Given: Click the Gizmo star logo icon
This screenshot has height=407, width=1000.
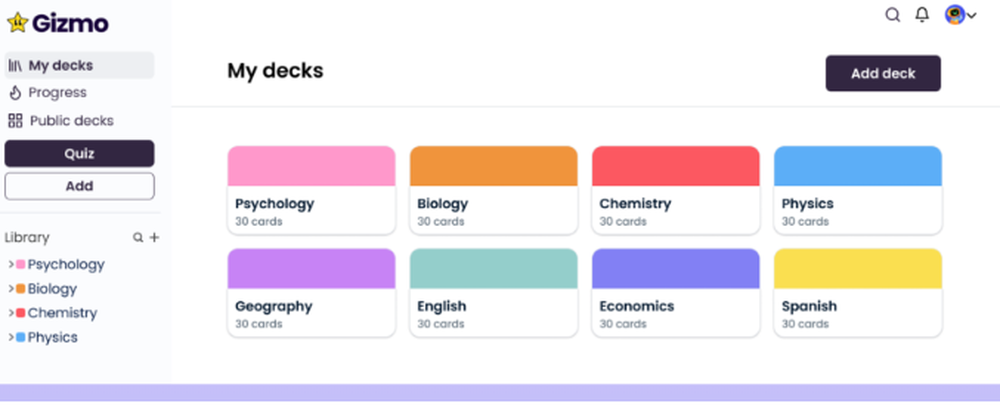Looking at the screenshot, I should (17, 22).
